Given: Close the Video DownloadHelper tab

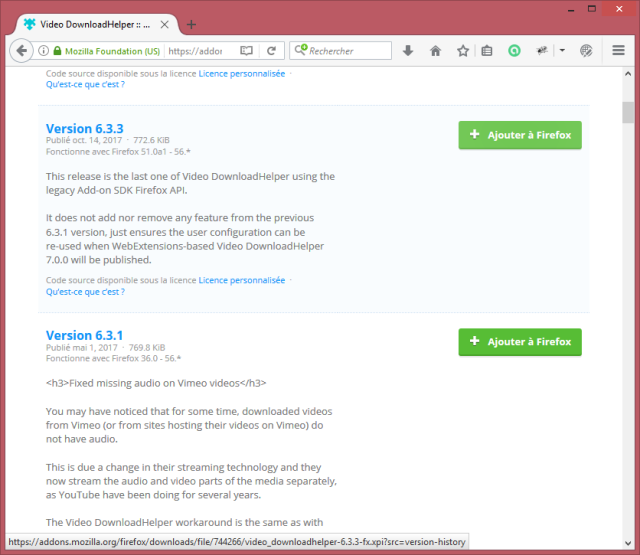Looking at the screenshot, I should click(164, 24).
